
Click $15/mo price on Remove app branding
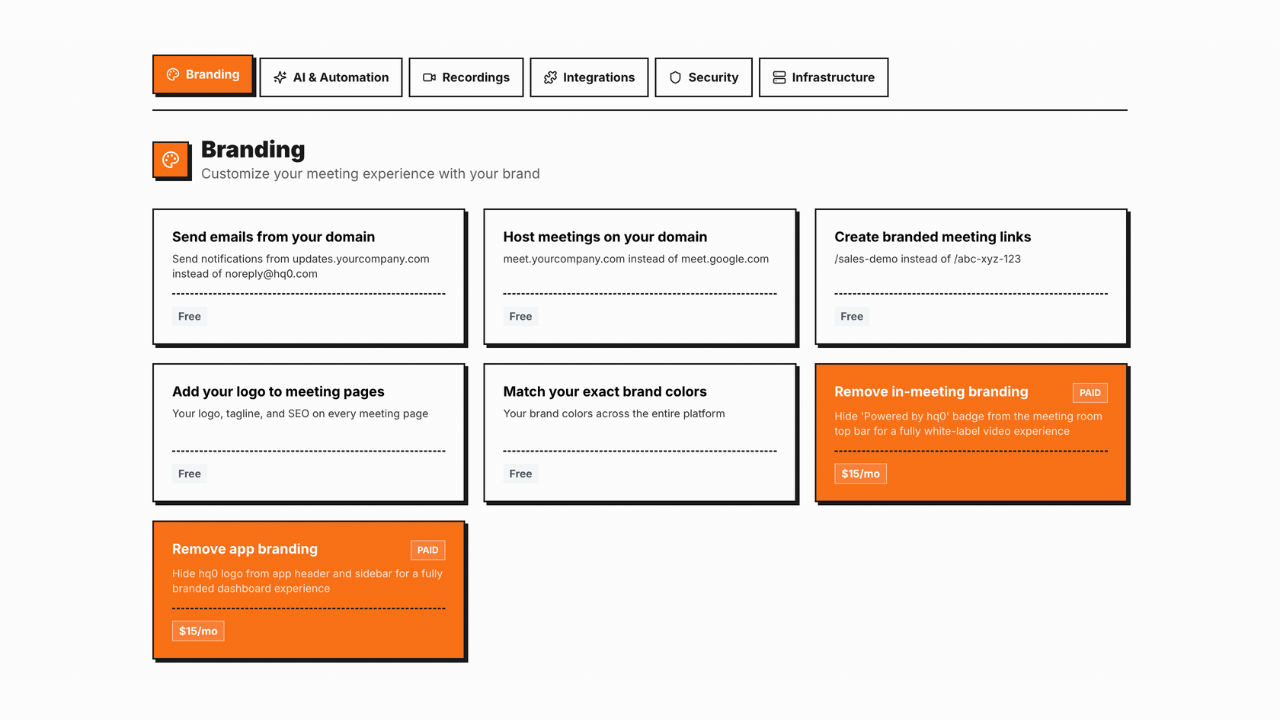198,631
